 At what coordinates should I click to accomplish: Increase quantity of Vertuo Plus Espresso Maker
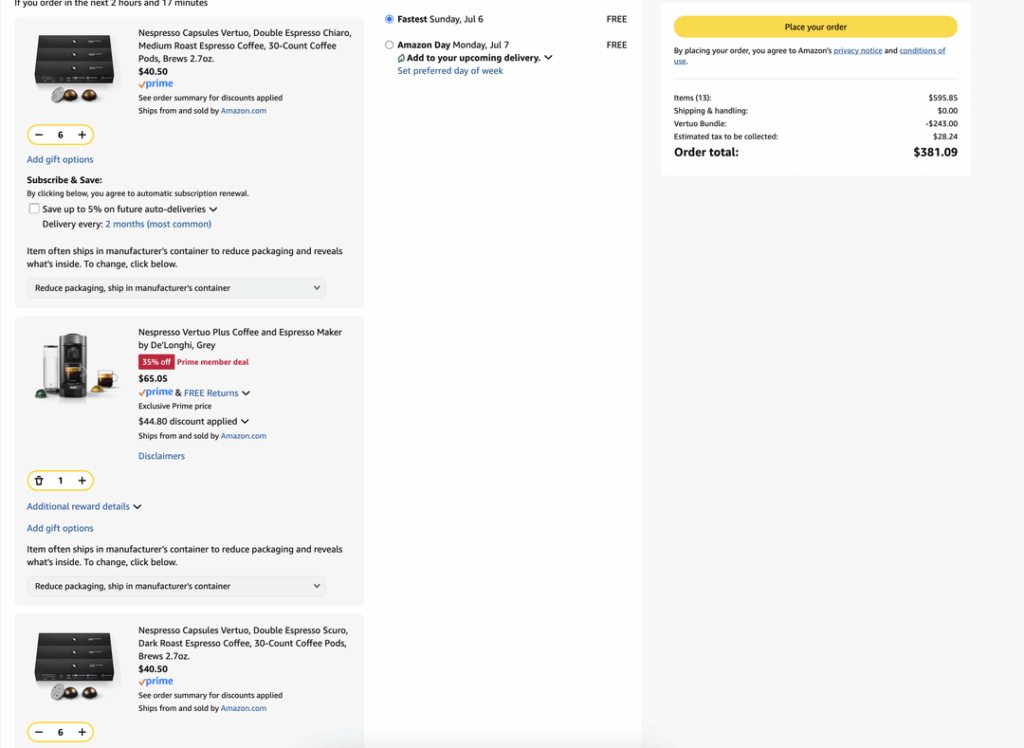coord(82,481)
